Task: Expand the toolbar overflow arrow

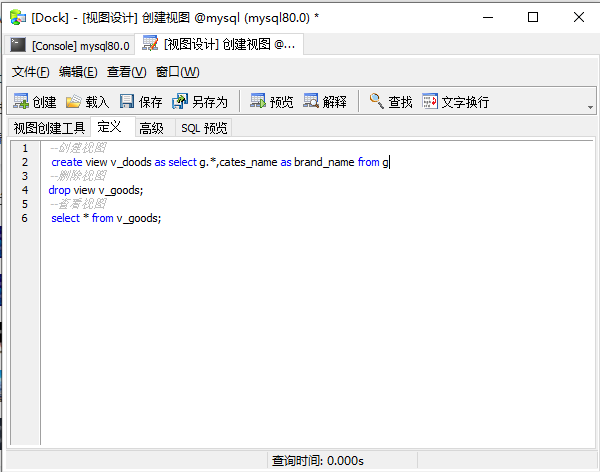Action: pos(590,108)
